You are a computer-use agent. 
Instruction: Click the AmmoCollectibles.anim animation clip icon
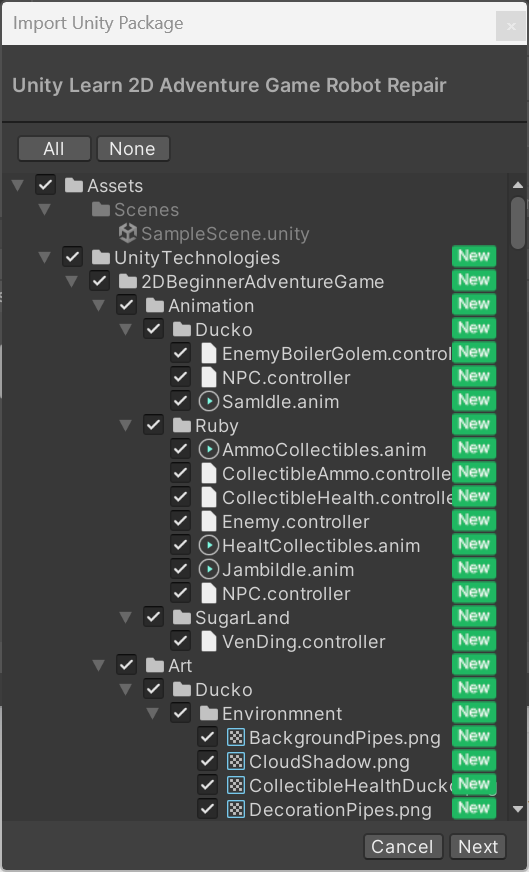(209, 449)
